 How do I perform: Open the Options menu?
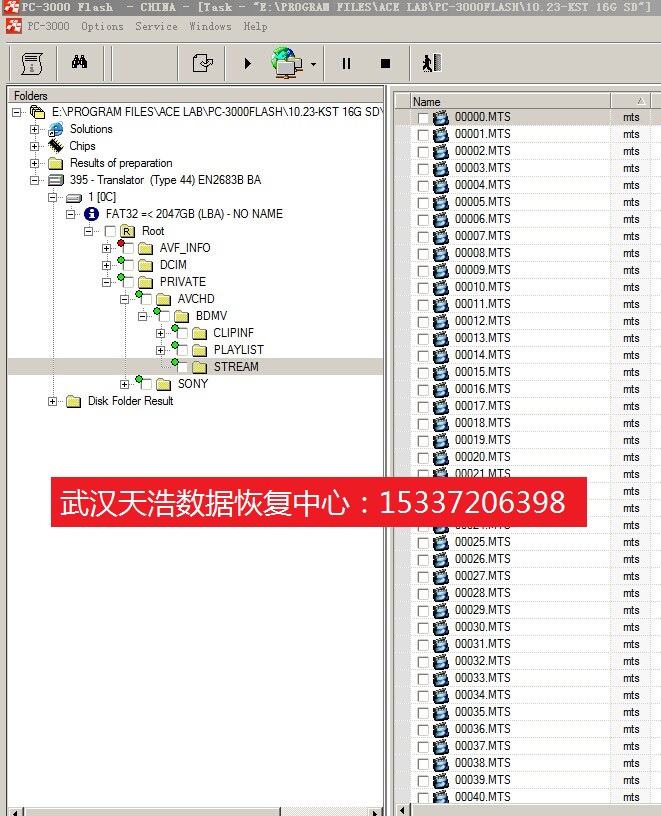pos(102,26)
